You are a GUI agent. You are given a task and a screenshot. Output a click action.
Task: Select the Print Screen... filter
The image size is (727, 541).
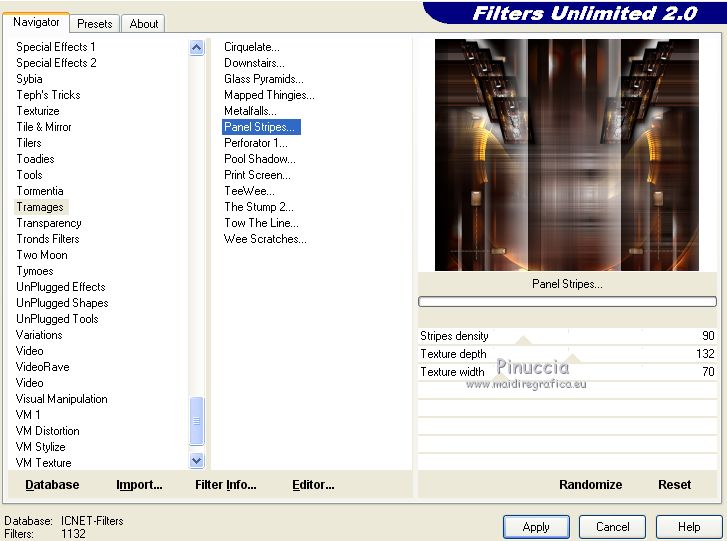click(257, 175)
